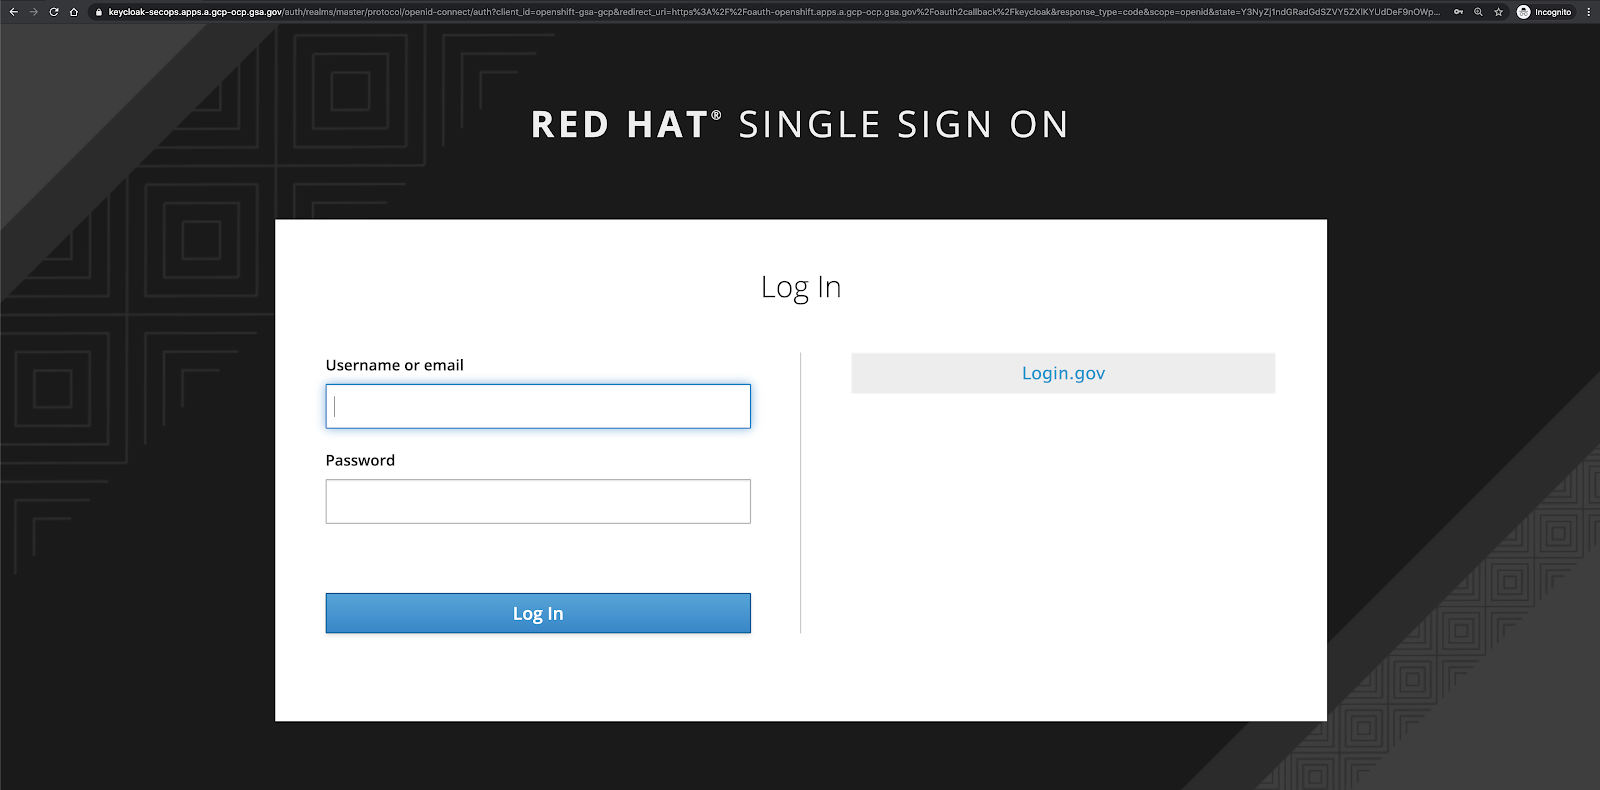The width and height of the screenshot is (1600, 790).
Task: Go forward in browser history
Action: tap(33, 12)
